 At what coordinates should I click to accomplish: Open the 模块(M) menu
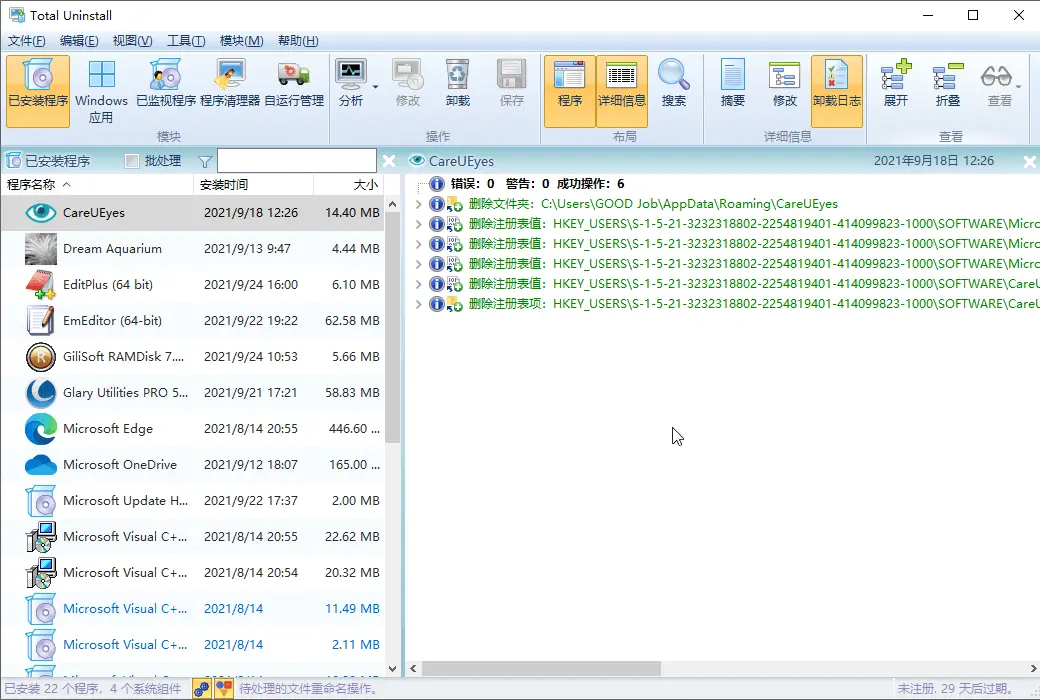pyautogui.click(x=241, y=40)
